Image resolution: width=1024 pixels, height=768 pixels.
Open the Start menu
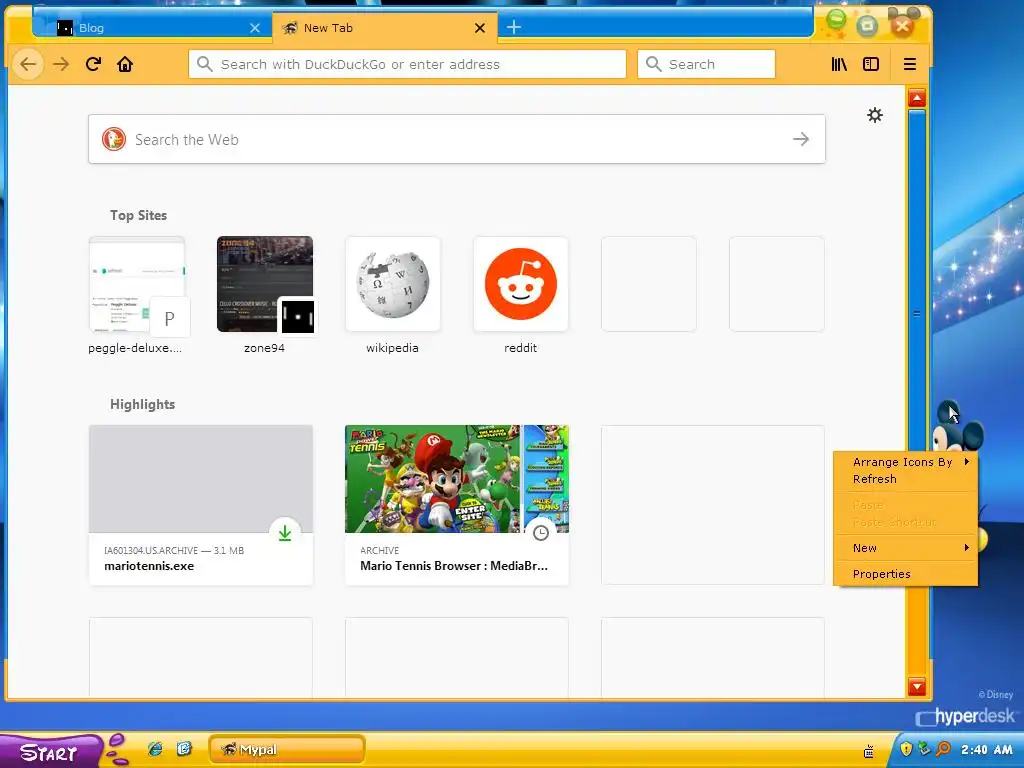tap(49, 751)
